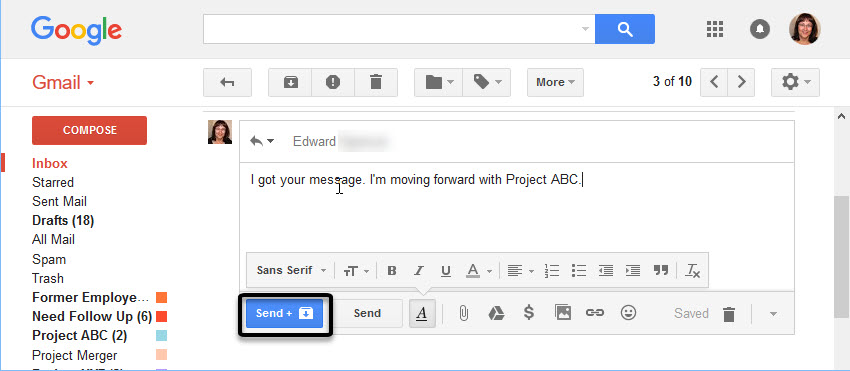Go back to the inbox with arrow button
The height and width of the screenshot is (371, 850).
227,82
